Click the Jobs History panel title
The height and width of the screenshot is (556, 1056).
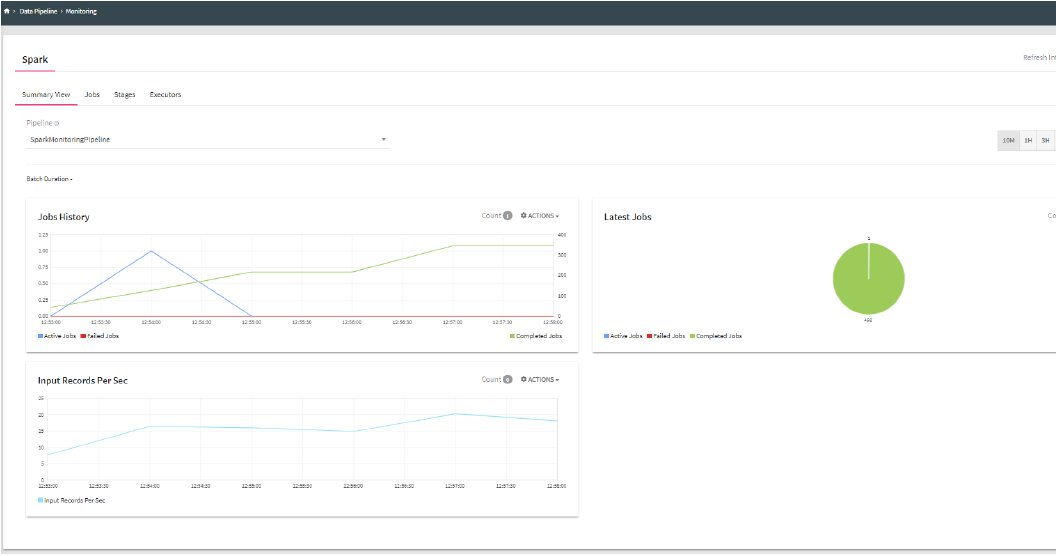tap(63, 217)
